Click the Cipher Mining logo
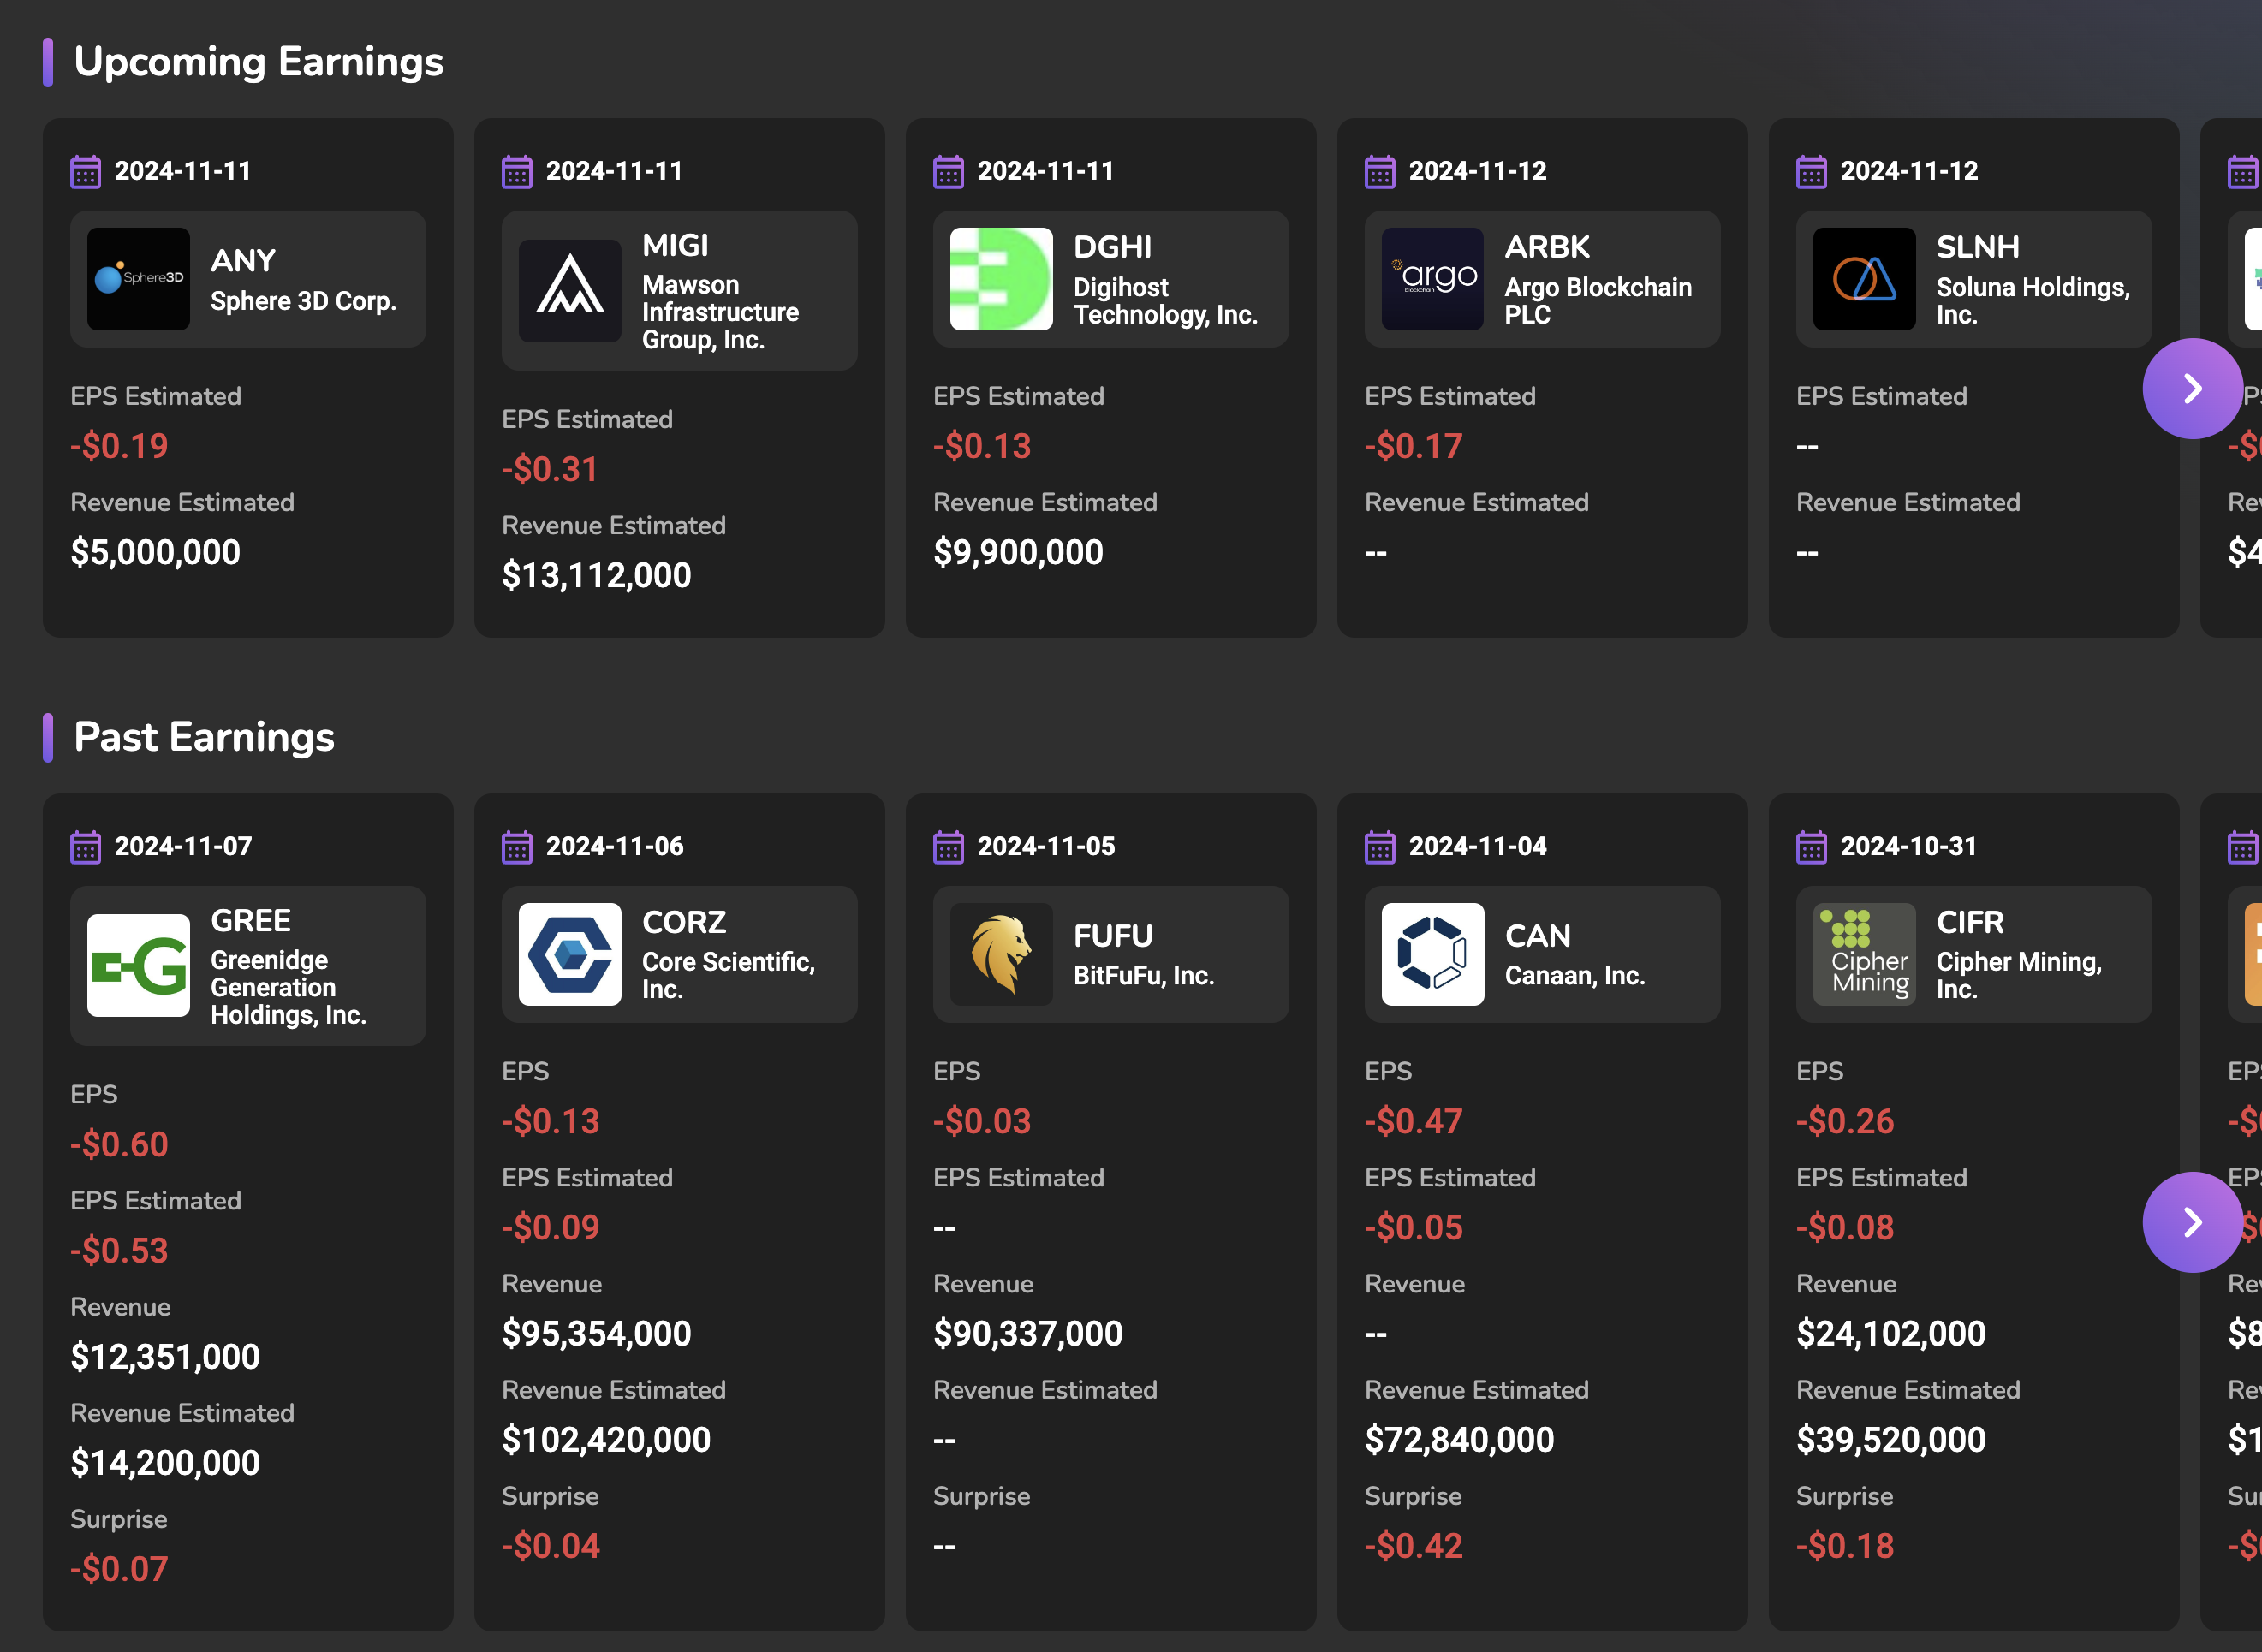Viewport: 2262px width, 1652px height. pos(1864,954)
